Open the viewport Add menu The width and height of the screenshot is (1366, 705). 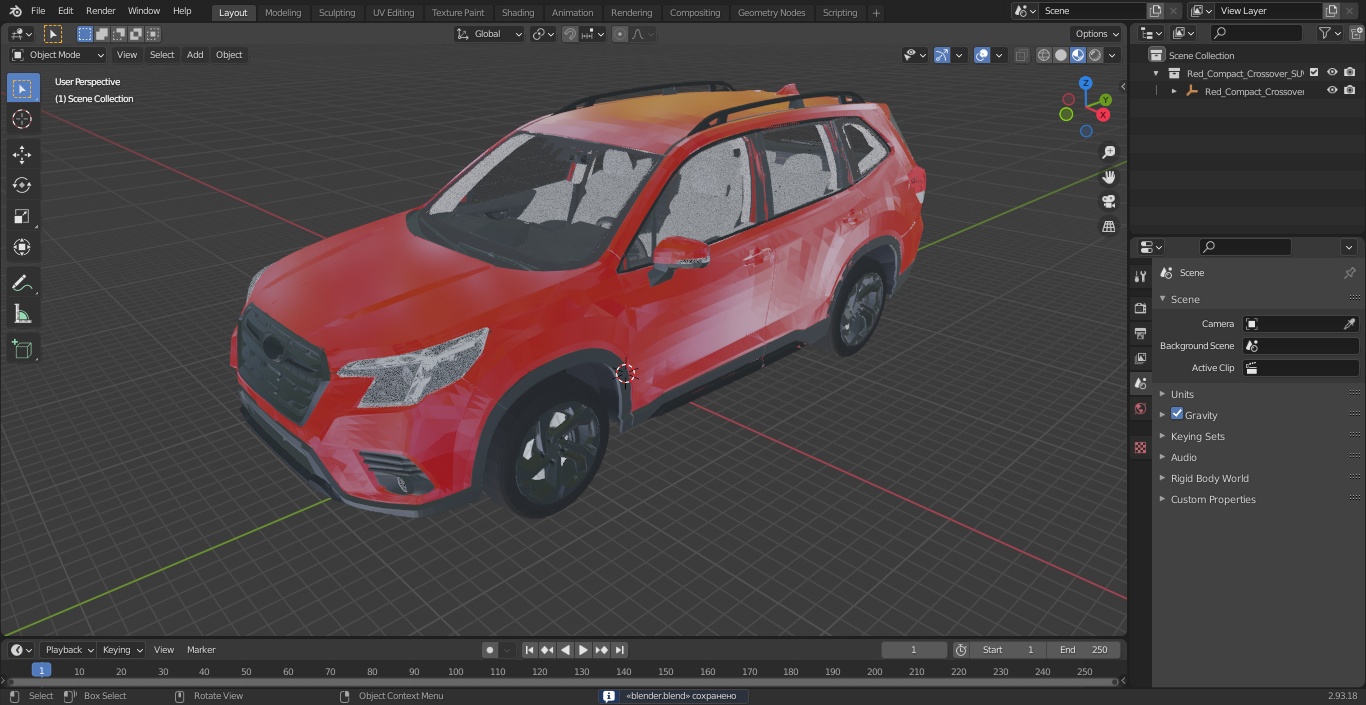click(195, 55)
